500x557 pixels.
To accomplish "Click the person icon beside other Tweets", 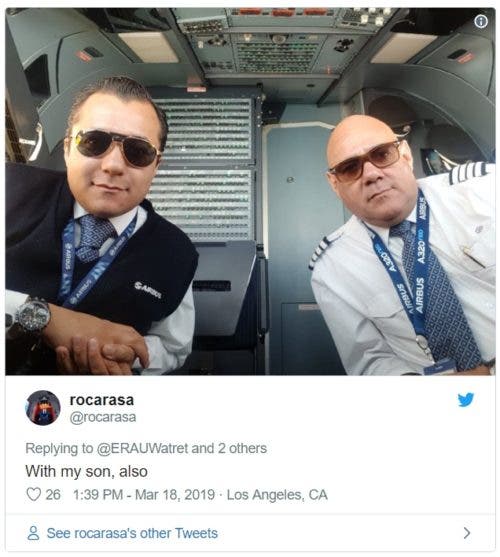I will coord(33,533).
